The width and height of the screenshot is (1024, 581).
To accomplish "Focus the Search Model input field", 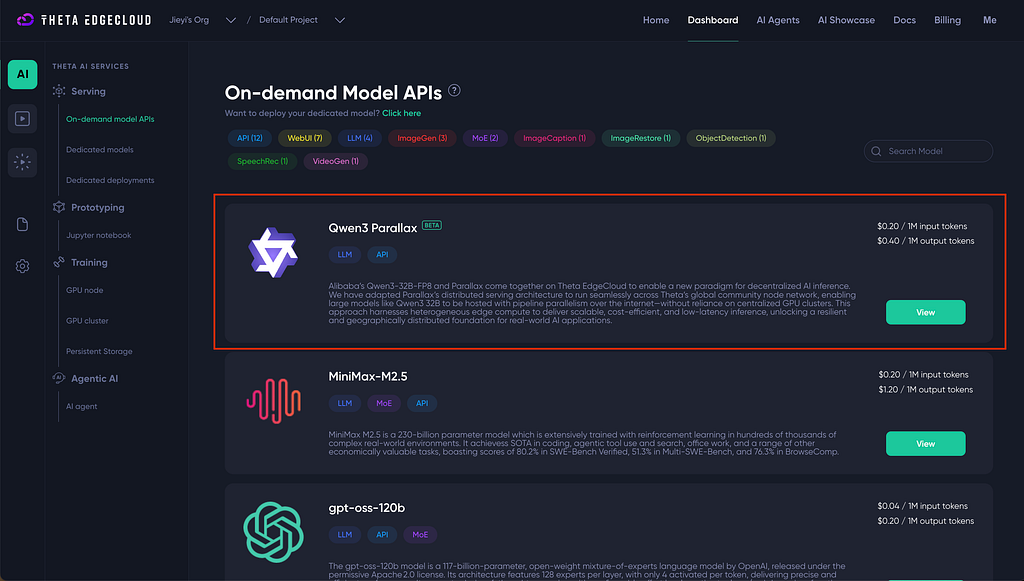I will point(928,151).
